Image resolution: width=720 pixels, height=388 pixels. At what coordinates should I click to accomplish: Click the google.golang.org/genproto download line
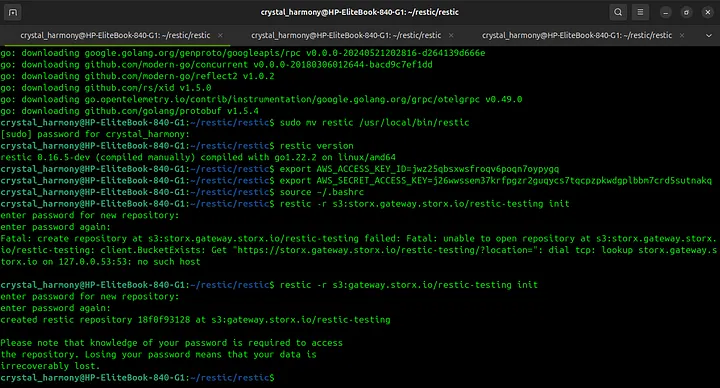[x=243, y=53]
